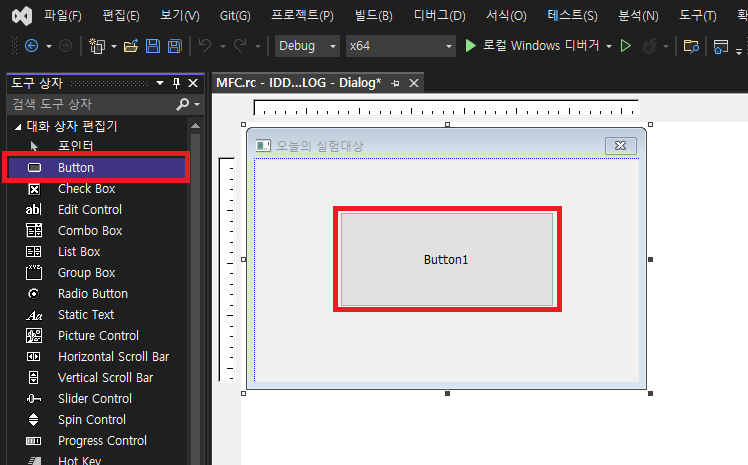748x465 pixels.
Task: Collapse the 대화 상자 편집기 group
Action: tap(18, 126)
